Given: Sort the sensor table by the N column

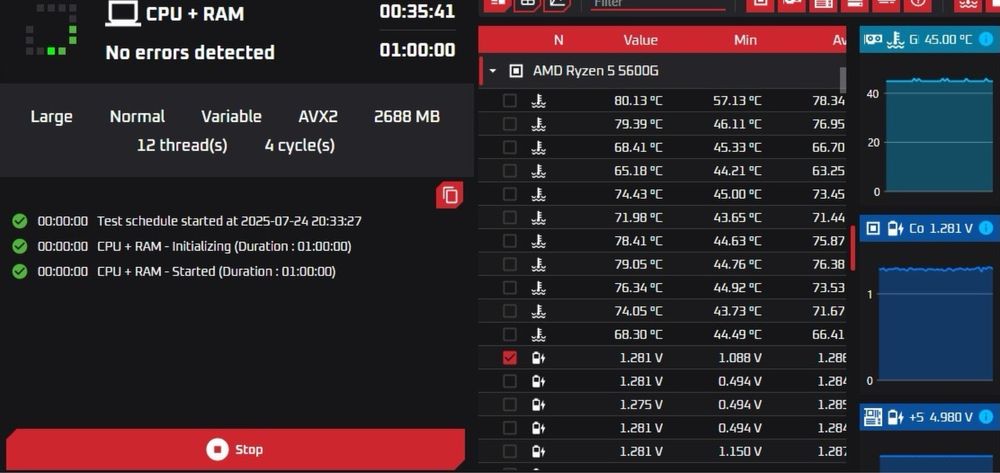Looking at the screenshot, I should (558, 40).
